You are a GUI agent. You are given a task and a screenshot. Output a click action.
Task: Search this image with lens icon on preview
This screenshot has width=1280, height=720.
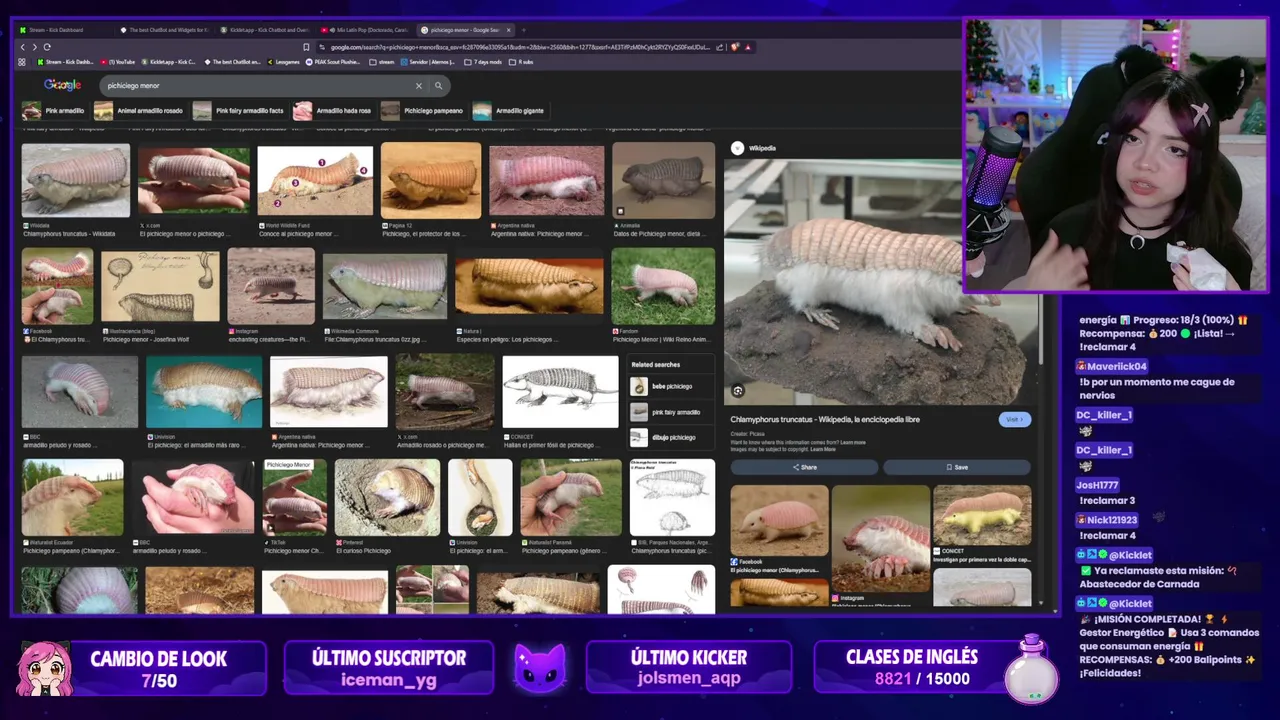tap(738, 391)
